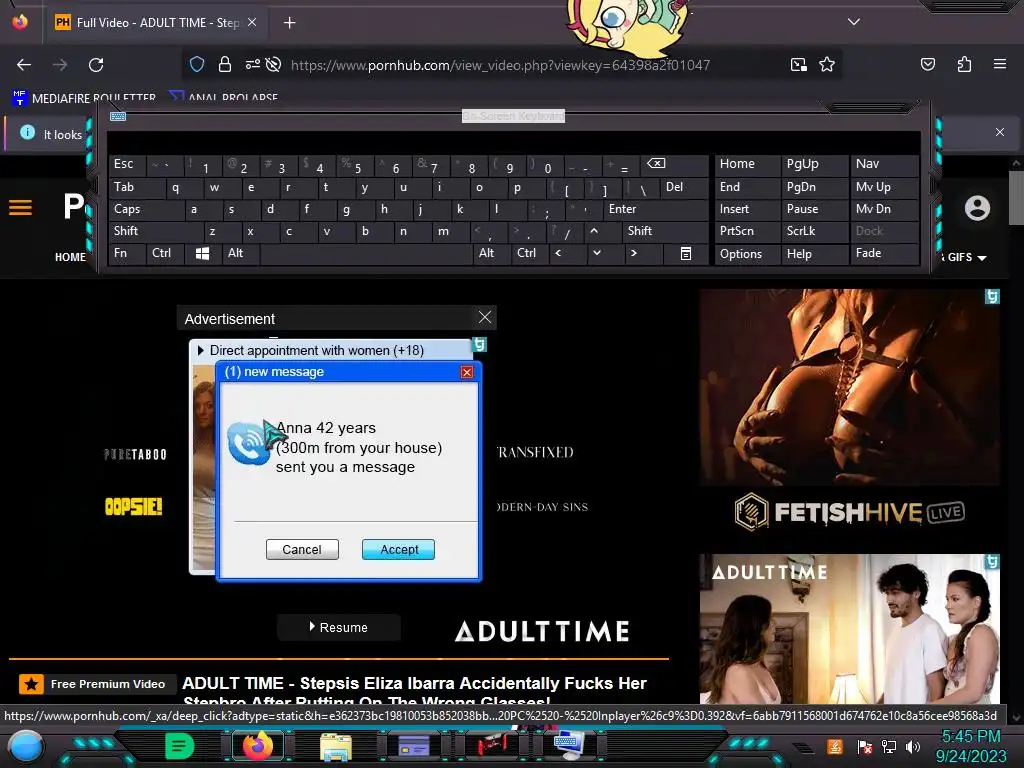Expand the list all tabs chevron

click(x=854, y=22)
